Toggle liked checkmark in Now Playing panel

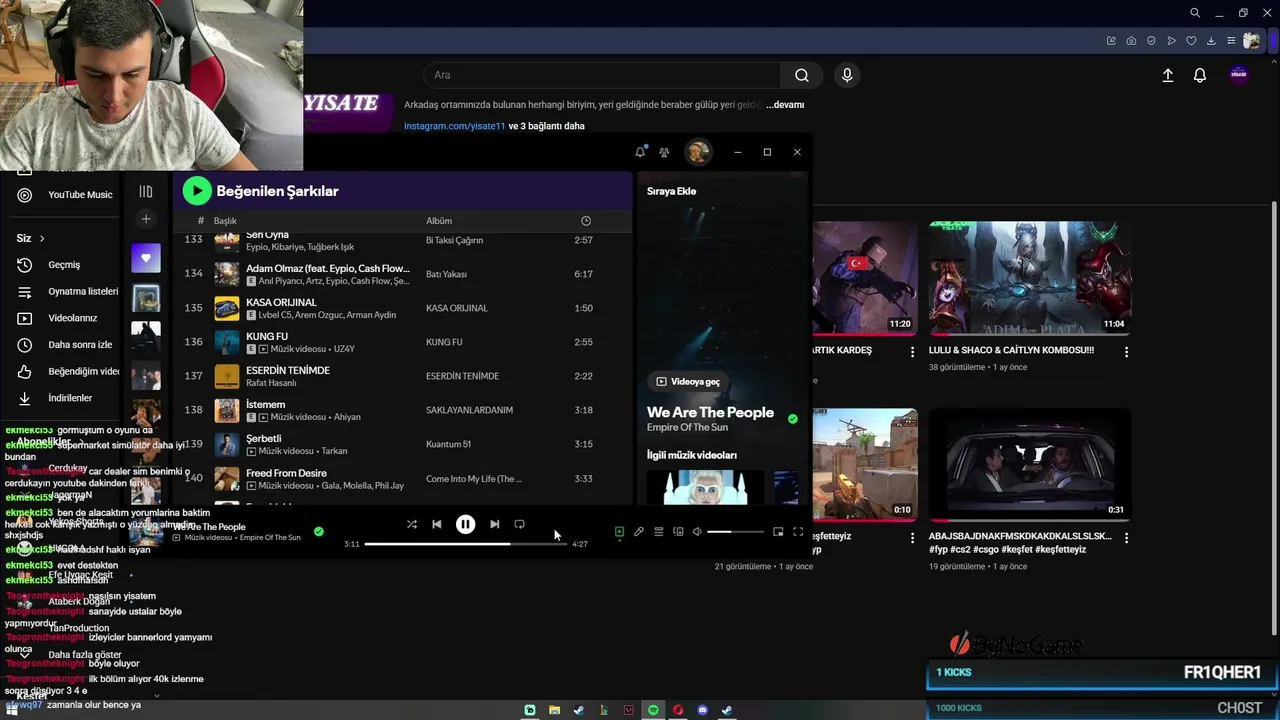click(793, 419)
